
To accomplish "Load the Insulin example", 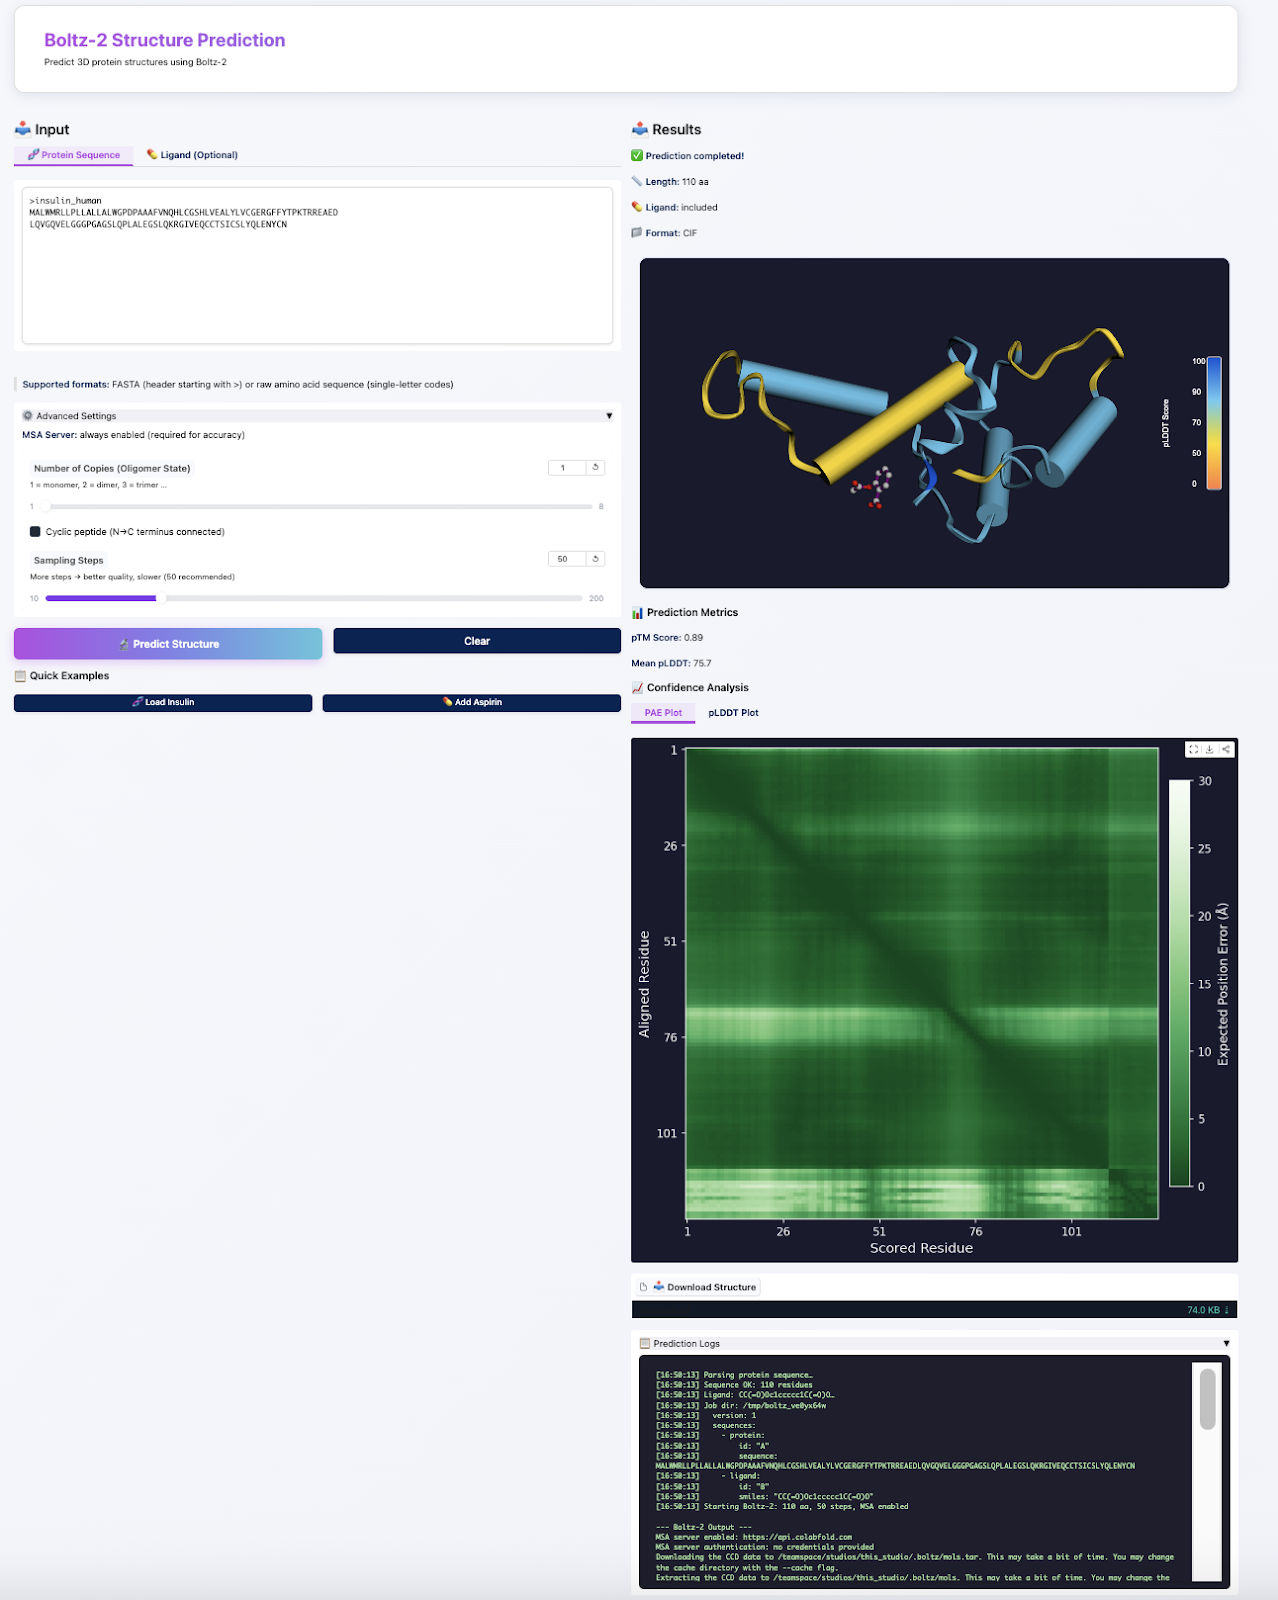I will 163,702.
